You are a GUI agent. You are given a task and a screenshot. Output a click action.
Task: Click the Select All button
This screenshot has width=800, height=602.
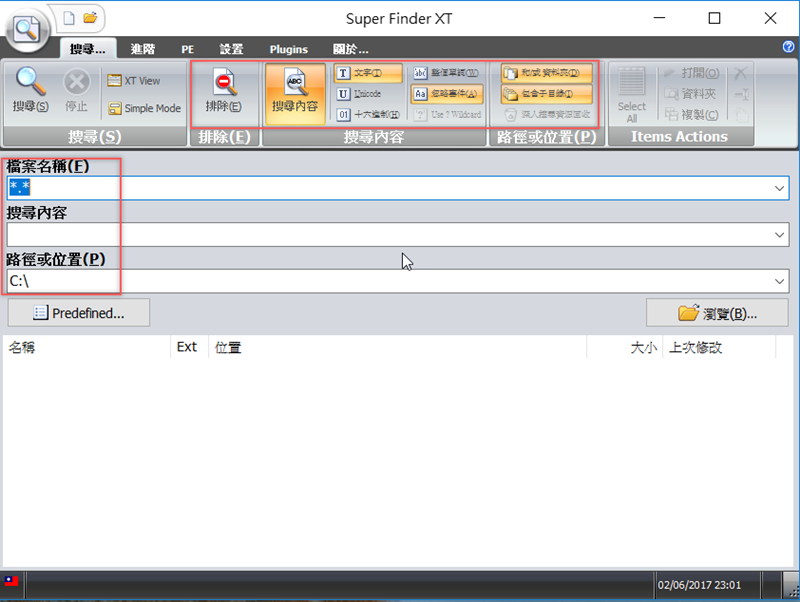click(x=632, y=95)
